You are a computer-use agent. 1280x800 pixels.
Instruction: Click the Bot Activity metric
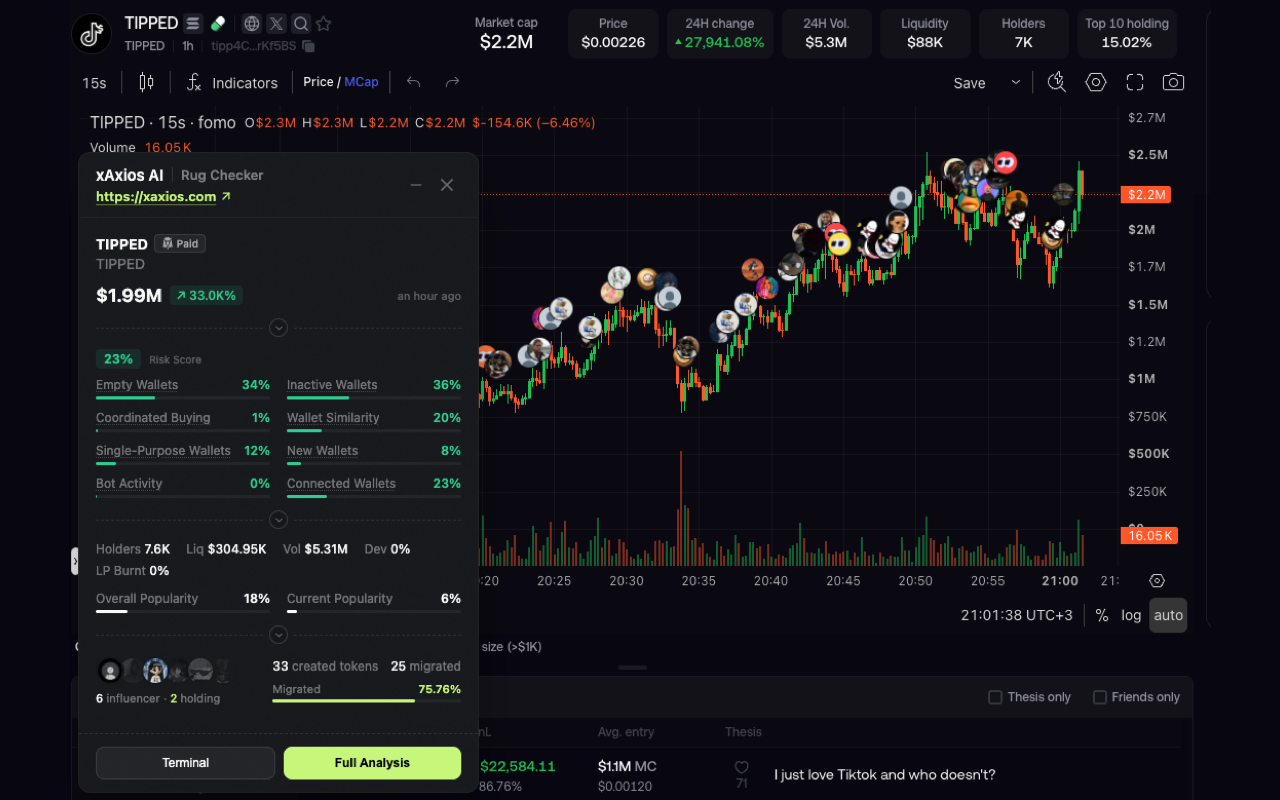tap(183, 487)
